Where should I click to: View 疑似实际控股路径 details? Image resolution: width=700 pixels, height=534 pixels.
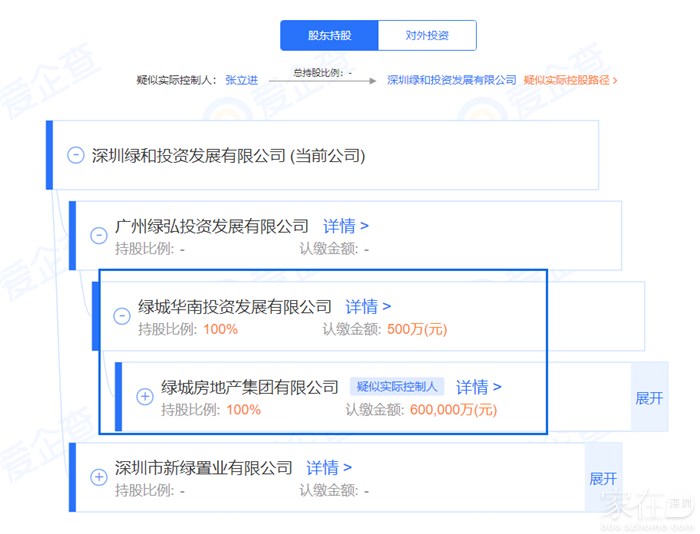570,80
